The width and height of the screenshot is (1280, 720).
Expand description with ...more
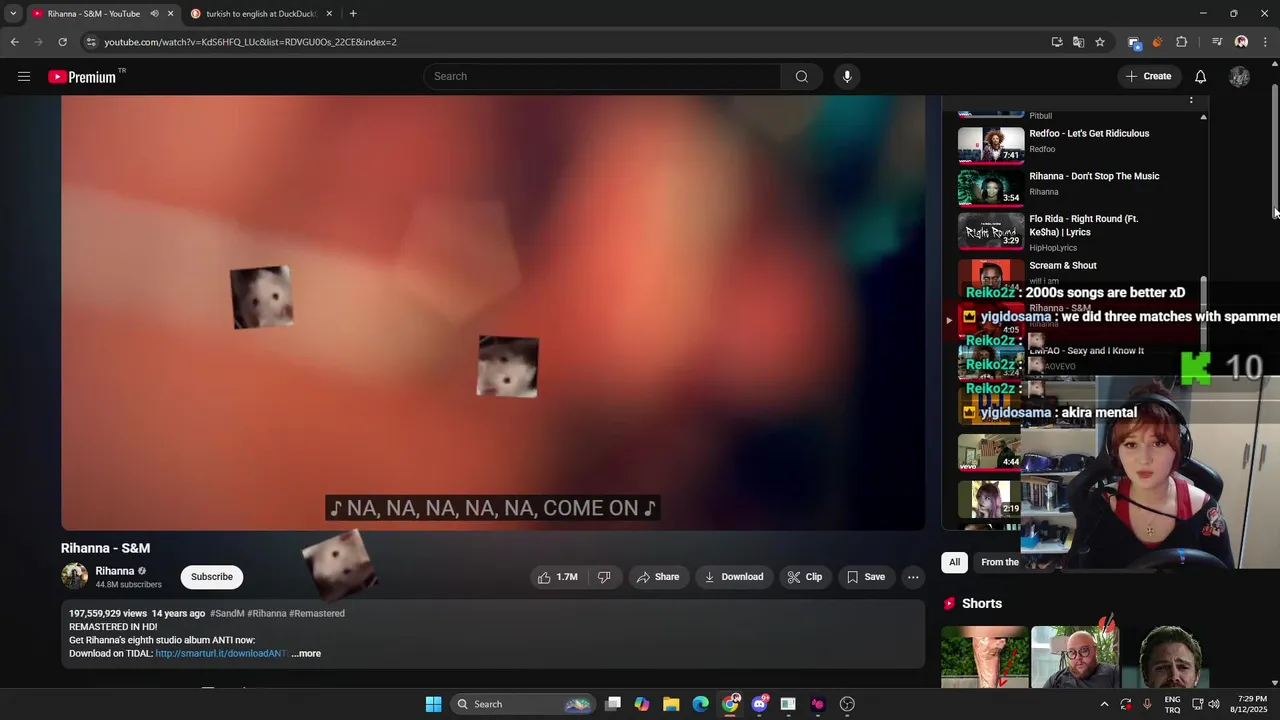[x=306, y=653]
